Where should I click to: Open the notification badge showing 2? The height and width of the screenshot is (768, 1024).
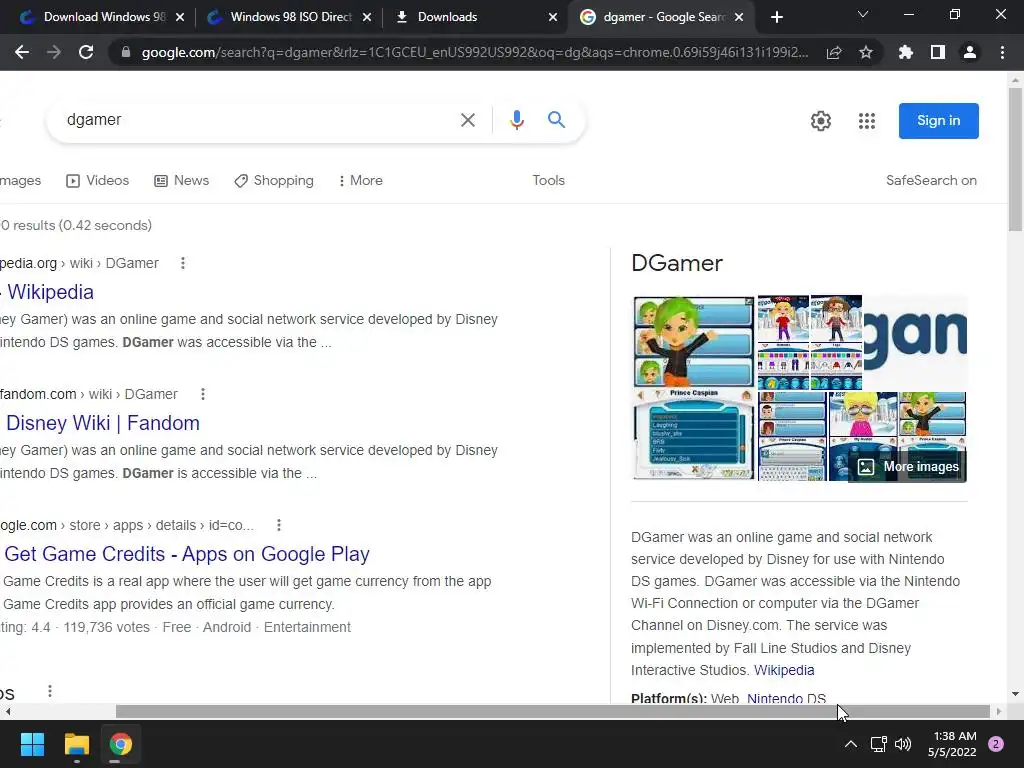(996, 744)
